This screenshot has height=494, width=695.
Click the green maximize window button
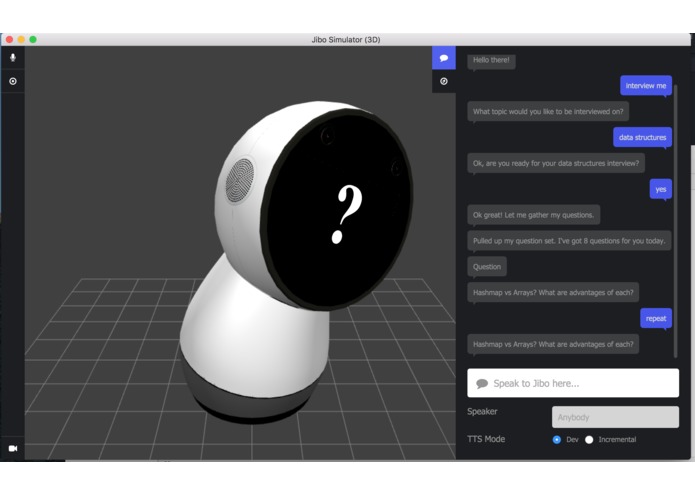(x=33, y=39)
